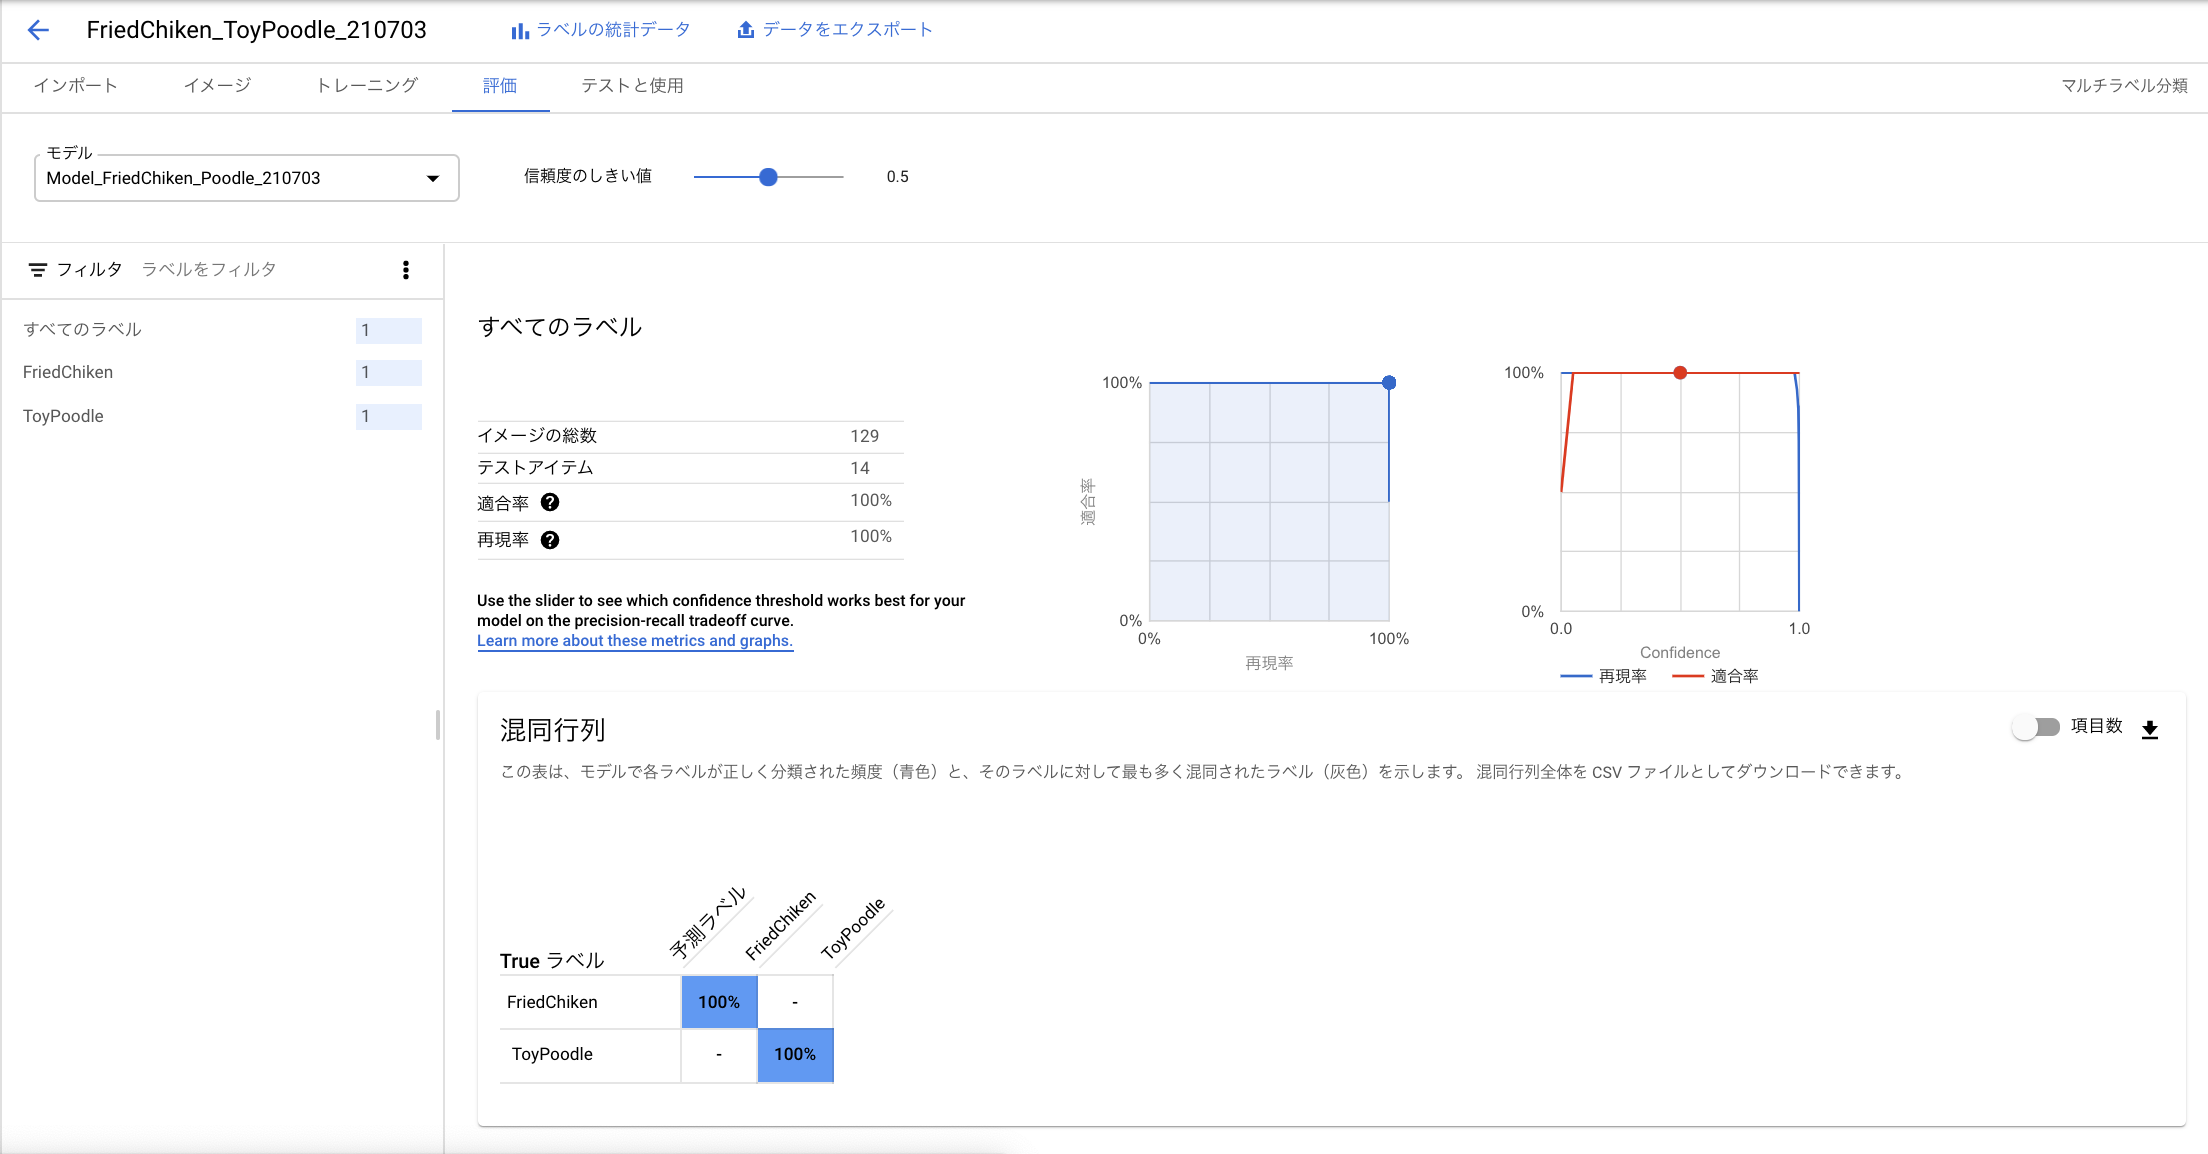The width and height of the screenshot is (2208, 1154).
Task: Click the ToyPoodle 100% matrix cell
Action: (795, 1054)
